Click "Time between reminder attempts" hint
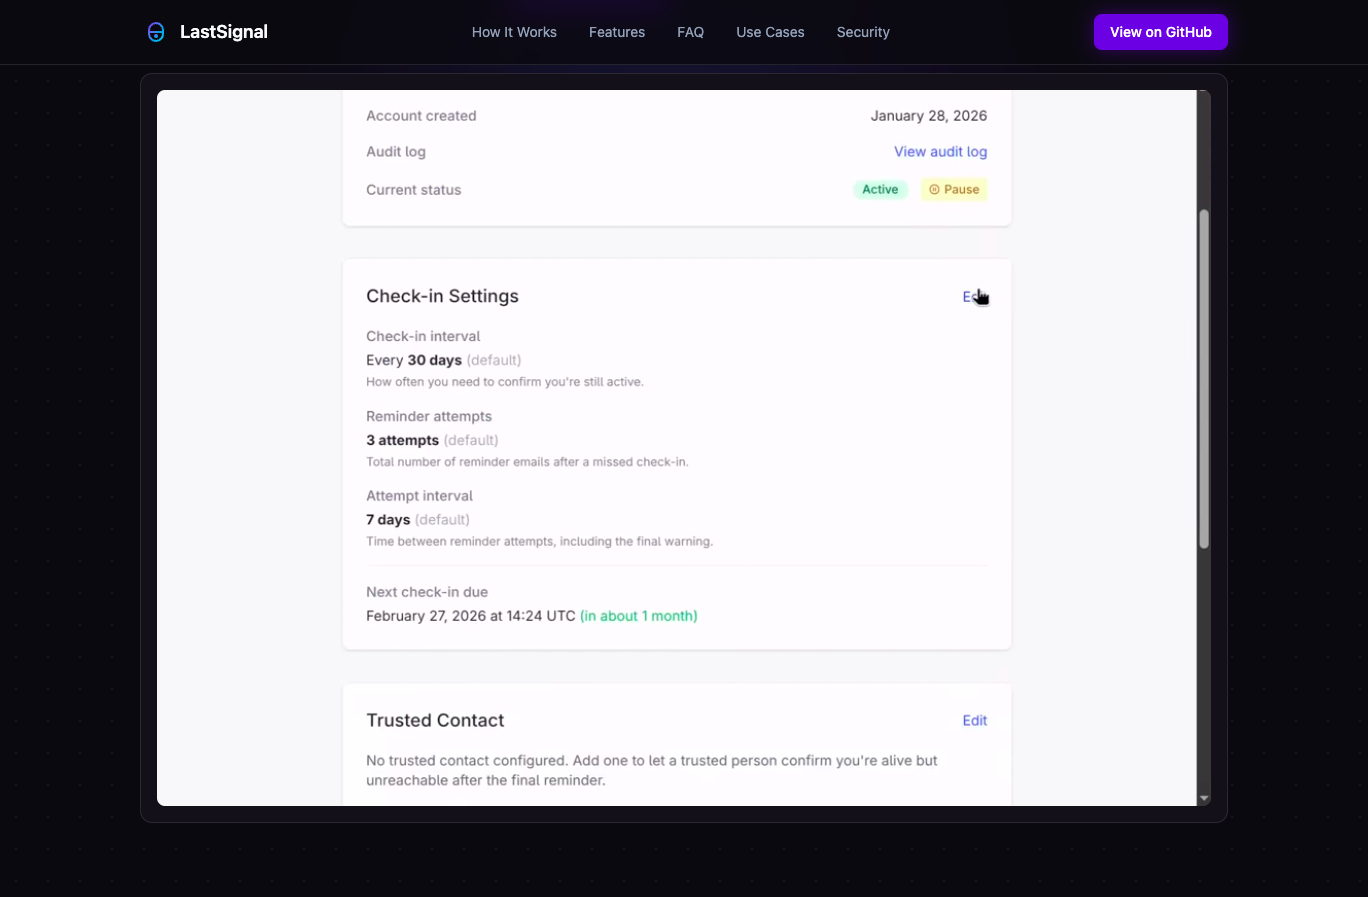This screenshot has width=1368, height=897. 539,542
